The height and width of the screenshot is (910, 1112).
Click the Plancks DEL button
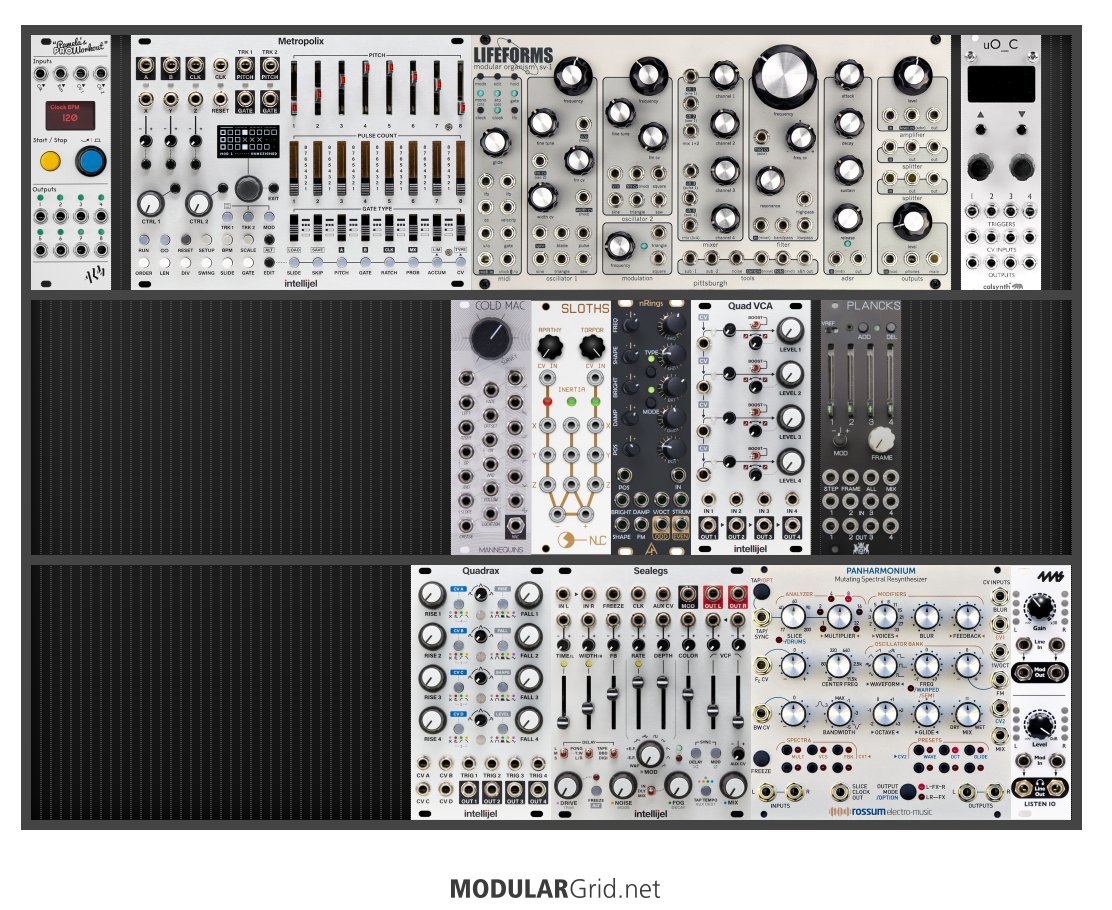click(891, 327)
